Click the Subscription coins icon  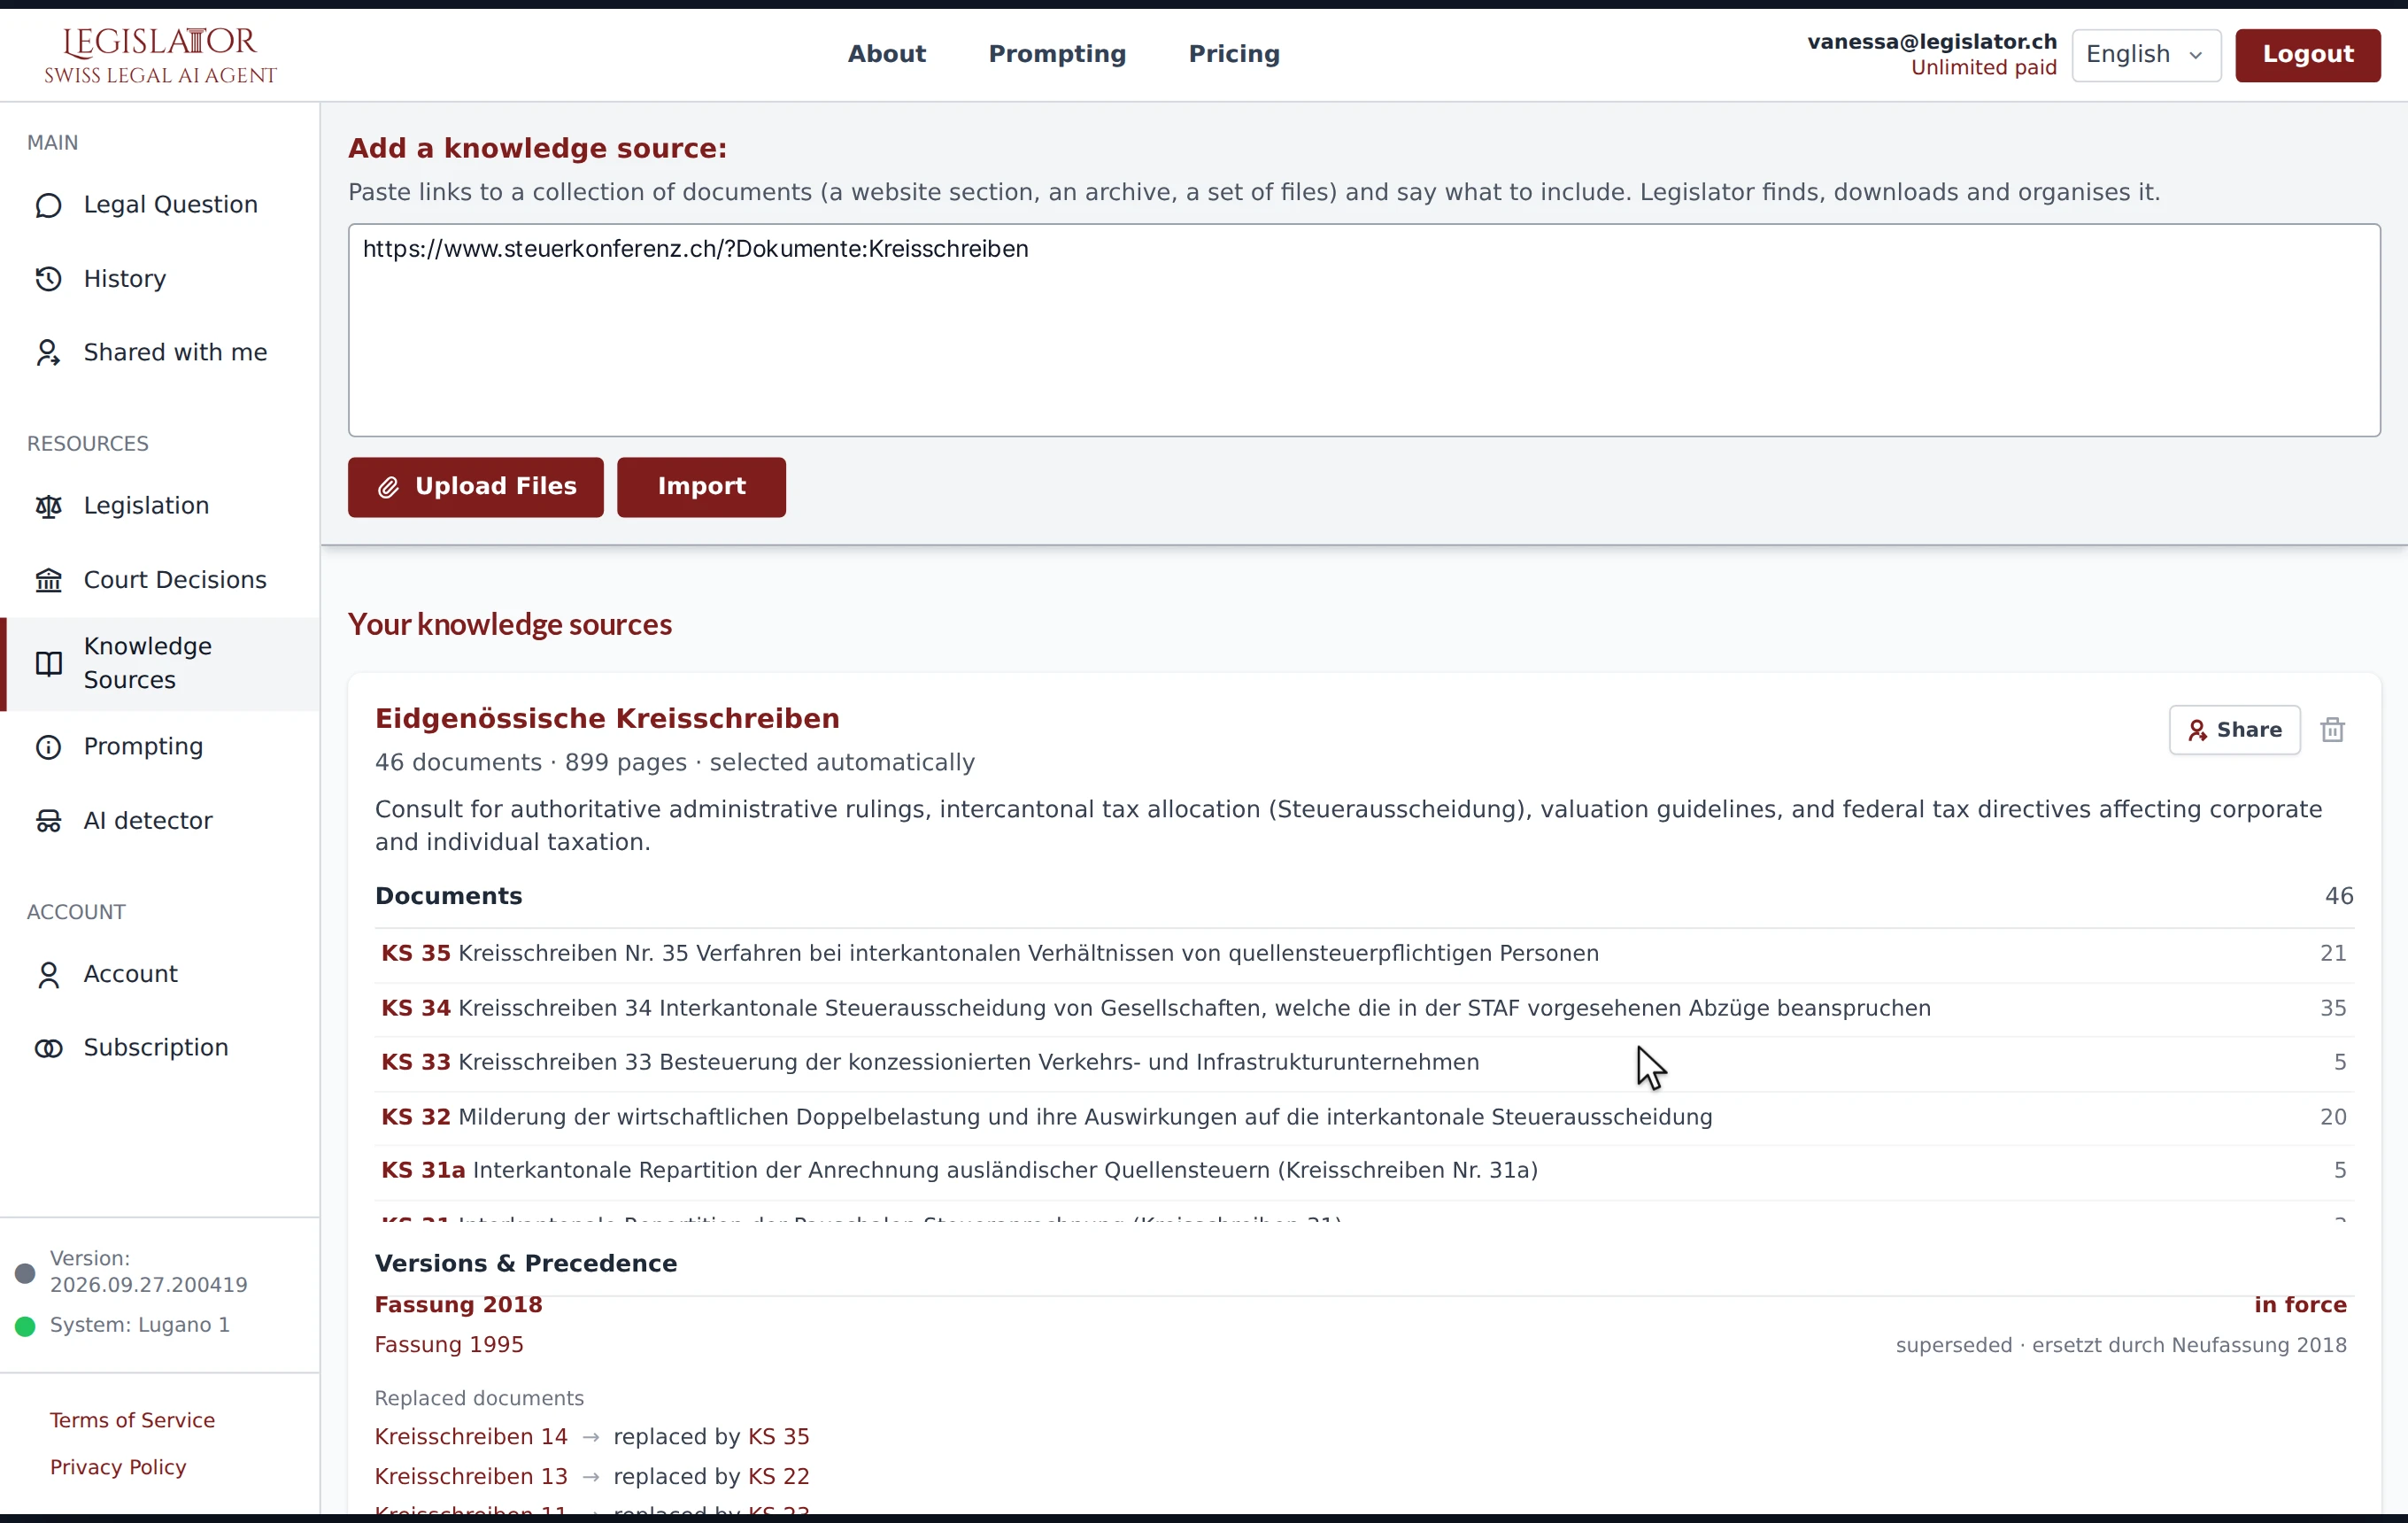(48, 1048)
